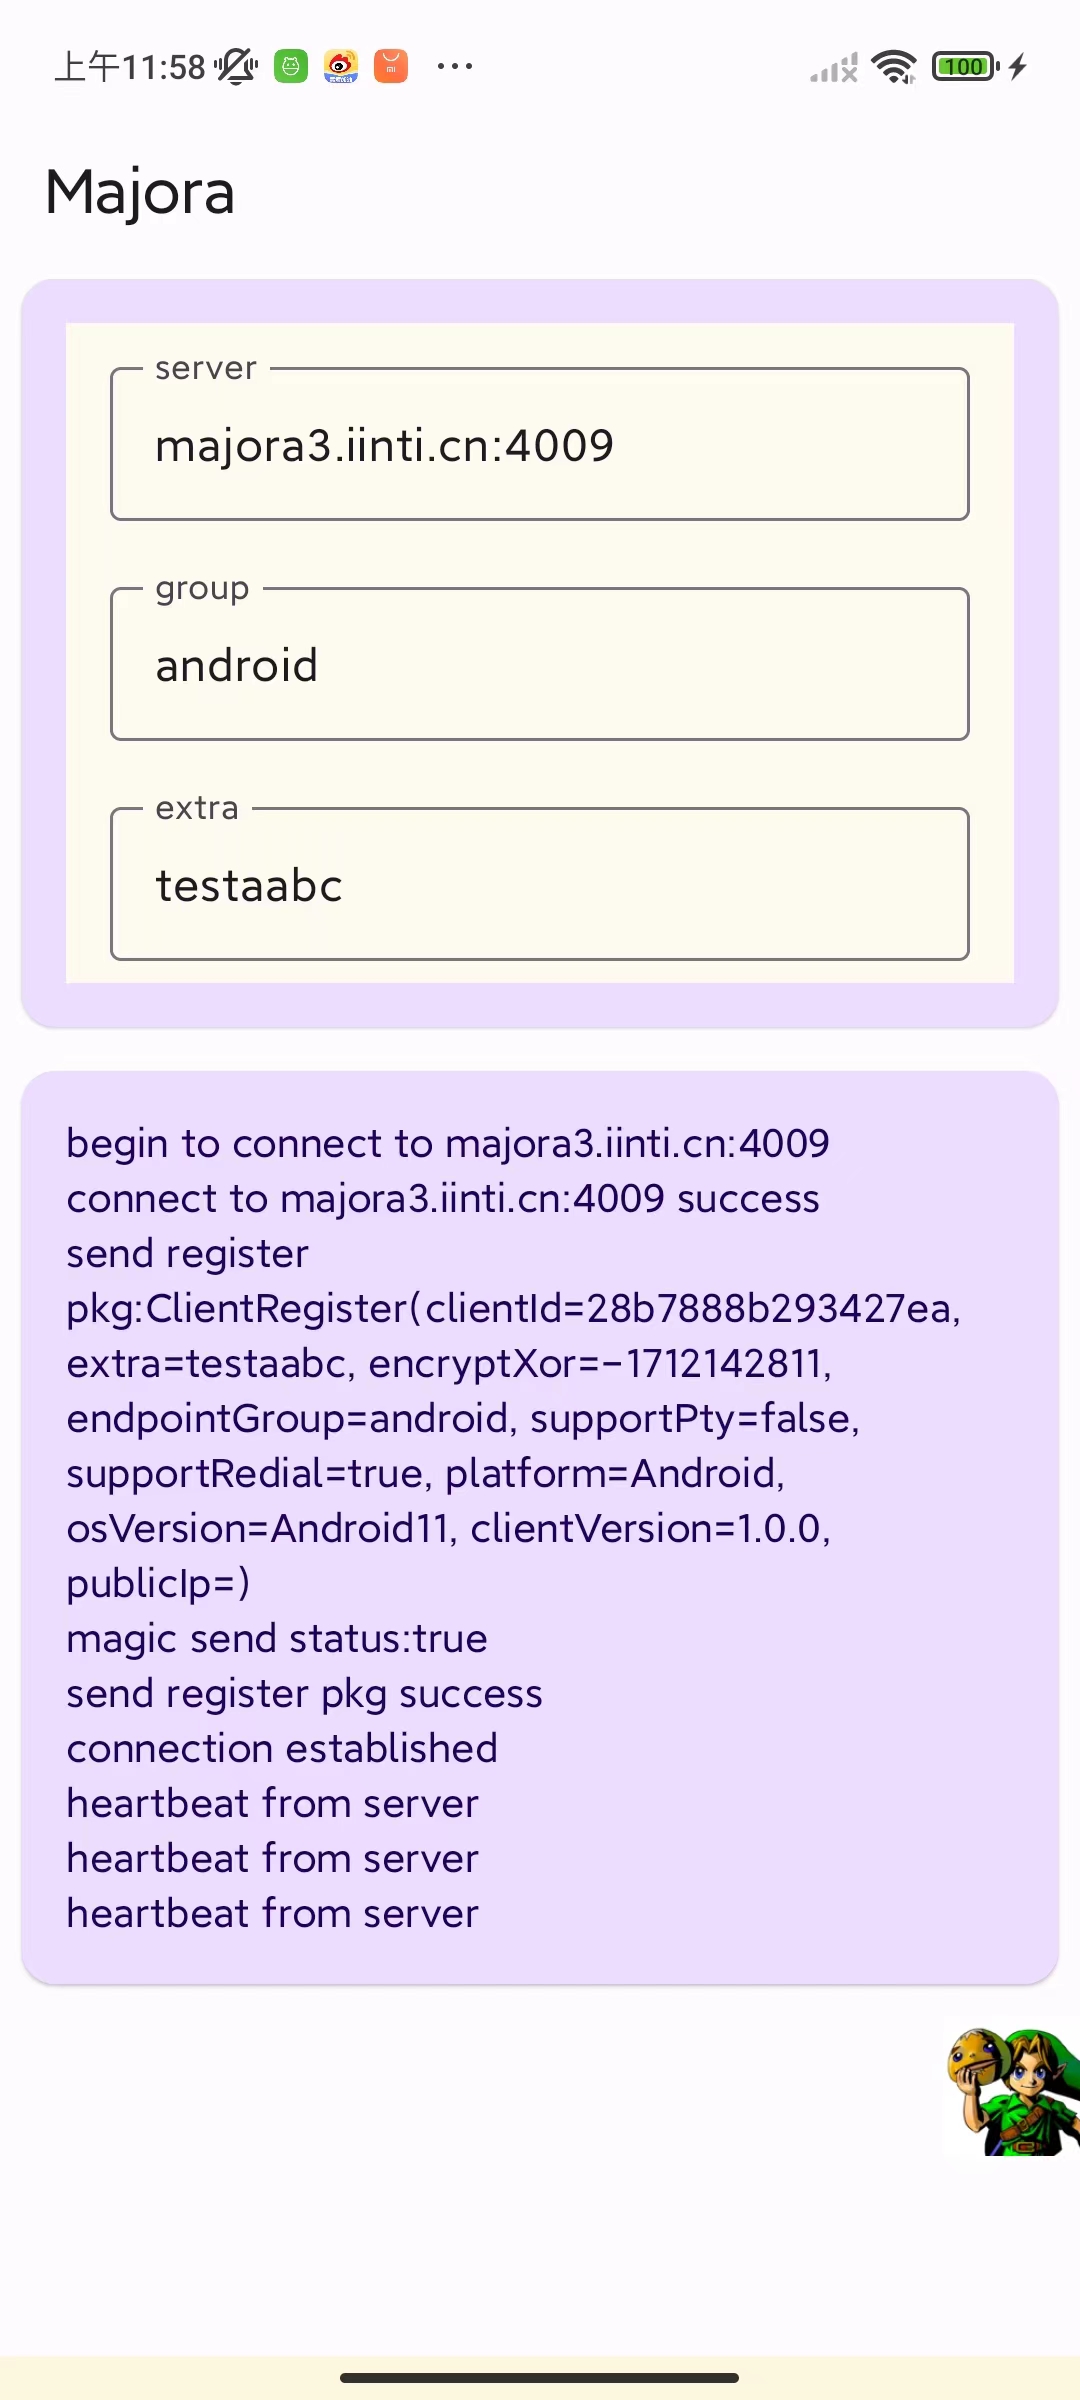Tap the cellular signal icon
This screenshot has height=2400, width=1080.
point(834,68)
